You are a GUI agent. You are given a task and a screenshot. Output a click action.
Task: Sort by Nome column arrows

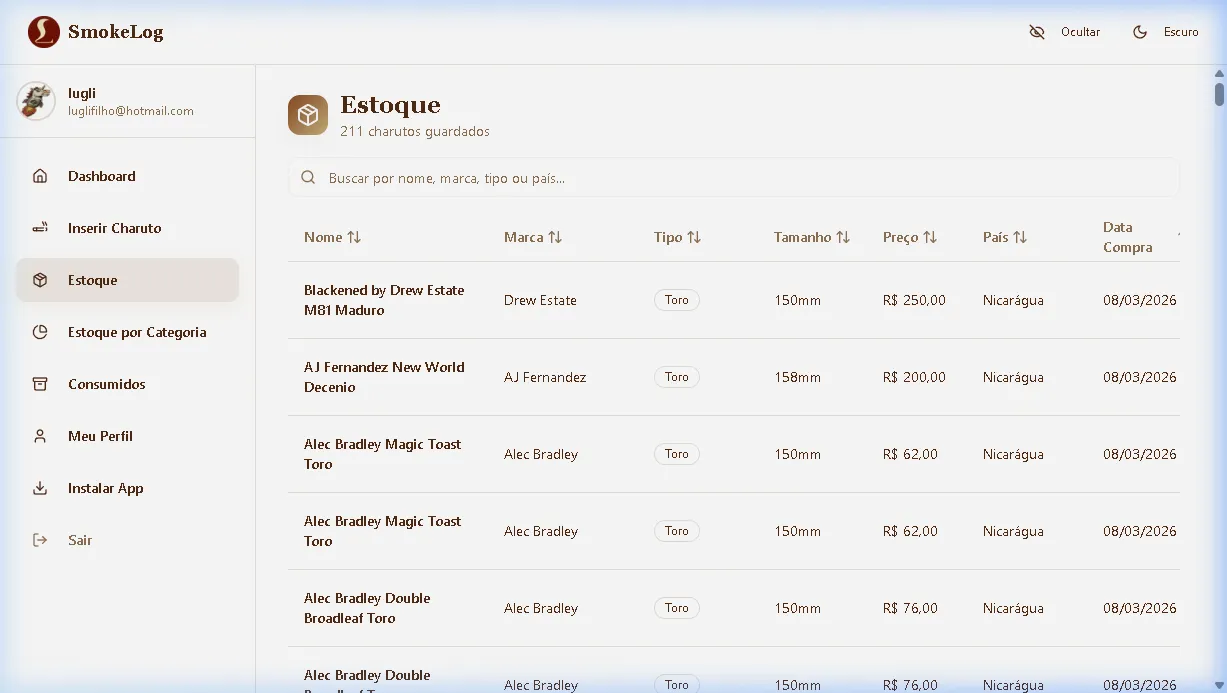(354, 237)
